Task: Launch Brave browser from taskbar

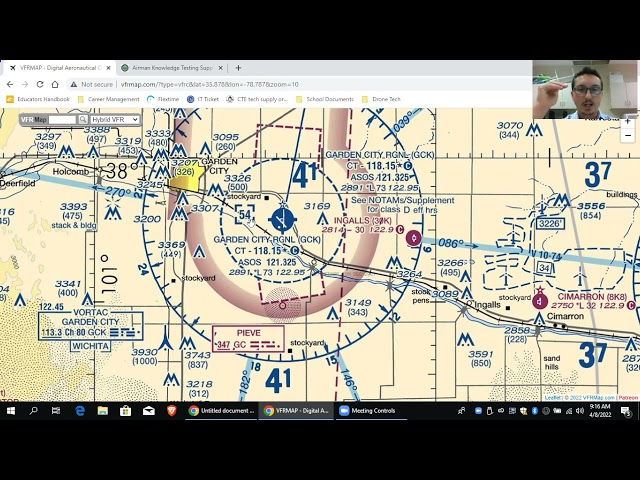Action: pos(172,411)
